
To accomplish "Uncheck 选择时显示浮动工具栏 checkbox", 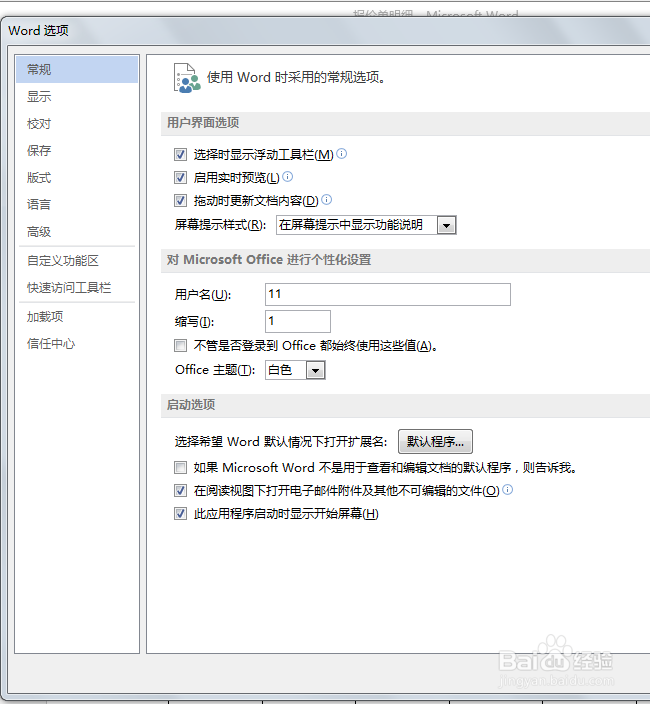I will [180, 155].
